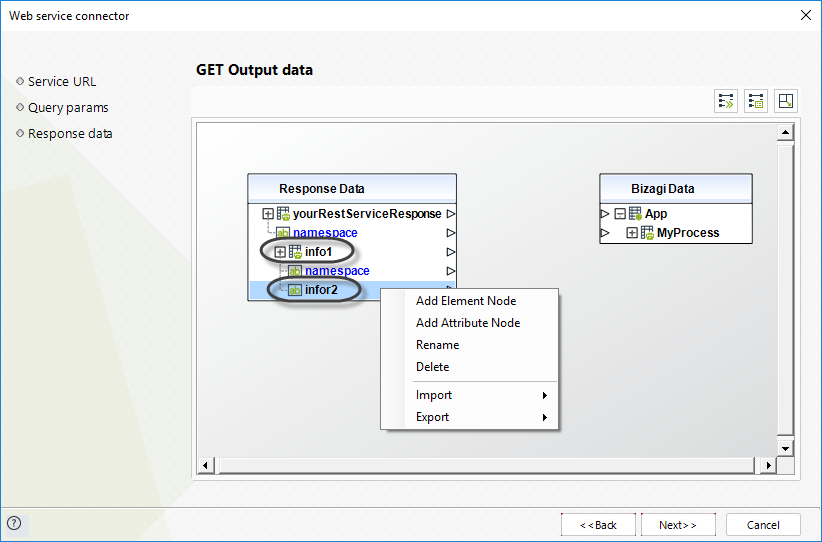Screen dimensions: 822x542
Task: Close the Web service connector dialog
Action: coord(806,15)
